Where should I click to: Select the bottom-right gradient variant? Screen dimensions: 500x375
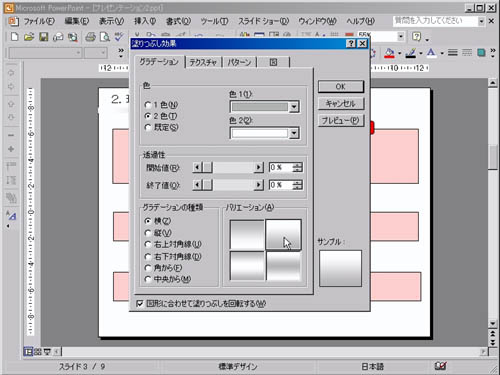284,266
